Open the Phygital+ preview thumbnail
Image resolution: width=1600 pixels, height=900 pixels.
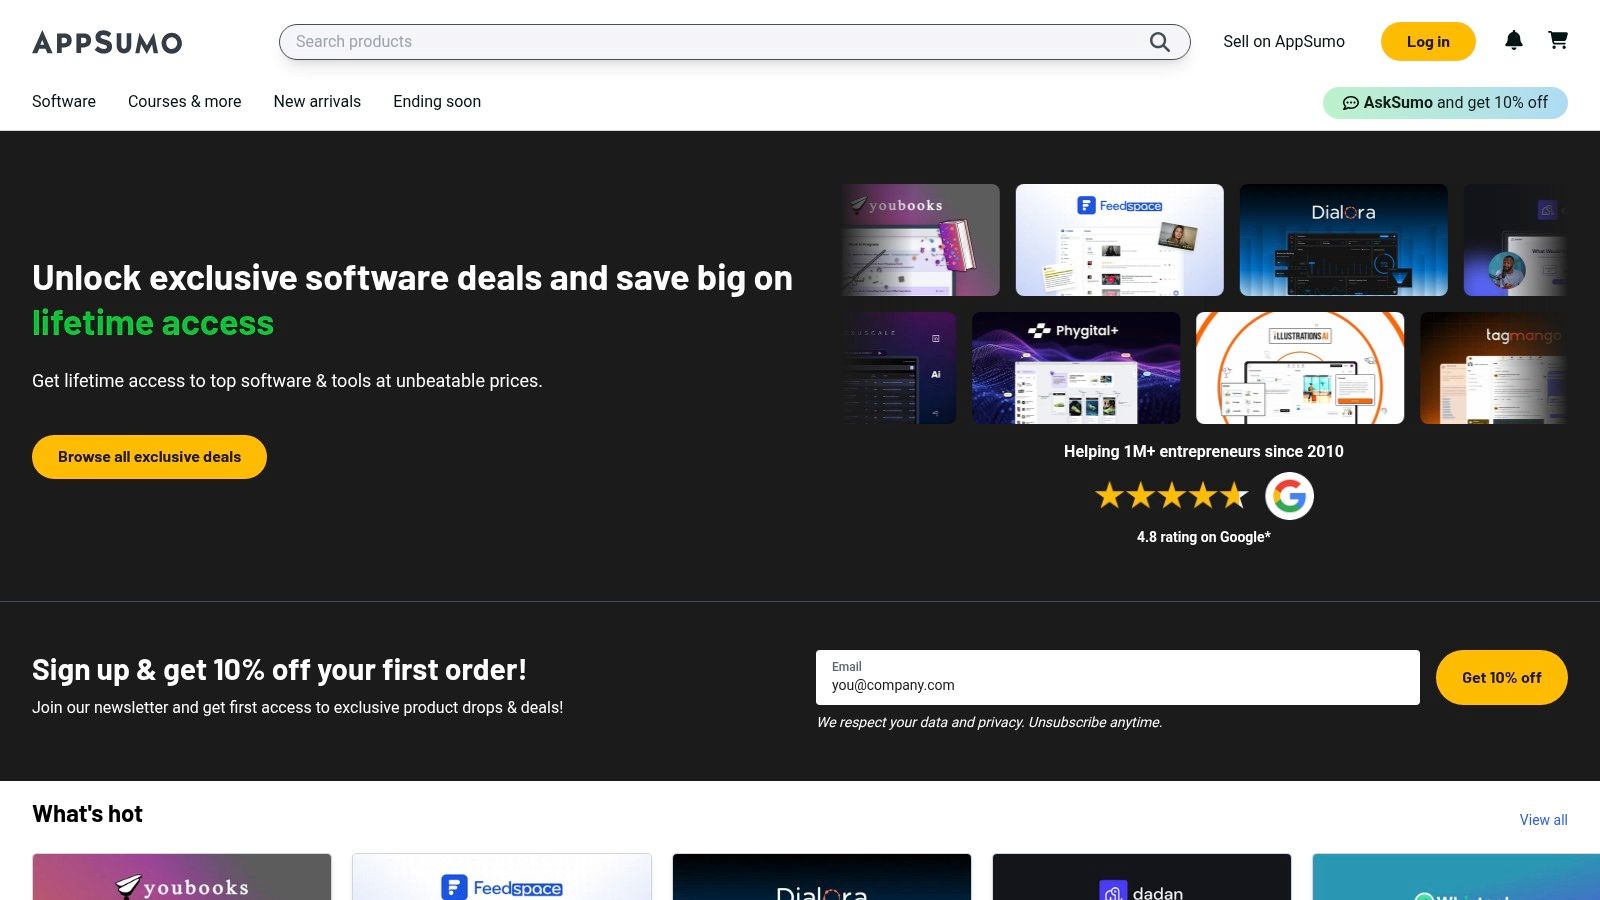pyautogui.click(x=1076, y=367)
